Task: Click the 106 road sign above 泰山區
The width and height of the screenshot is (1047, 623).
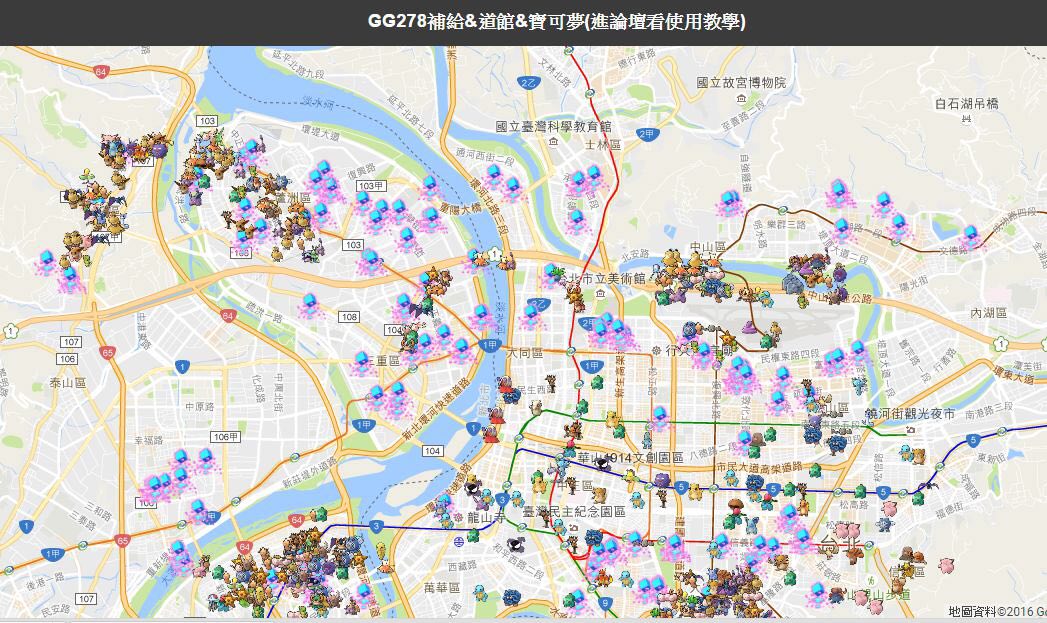Action: pos(67,359)
